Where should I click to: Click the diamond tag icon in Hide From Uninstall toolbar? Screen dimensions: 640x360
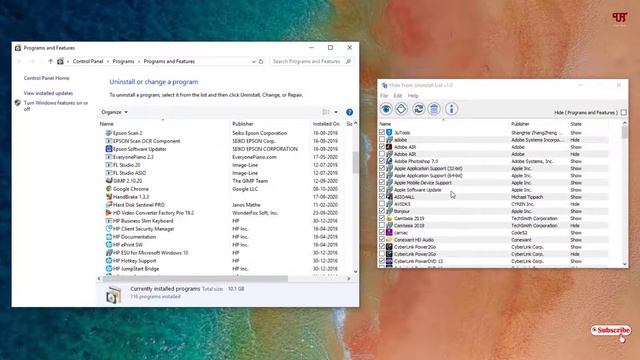(402, 109)
